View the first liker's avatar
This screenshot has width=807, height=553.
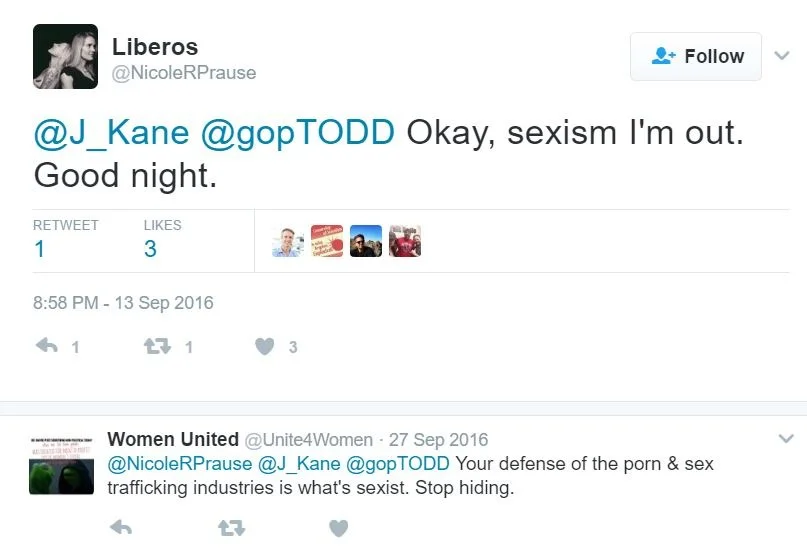(x=287, y=241)
